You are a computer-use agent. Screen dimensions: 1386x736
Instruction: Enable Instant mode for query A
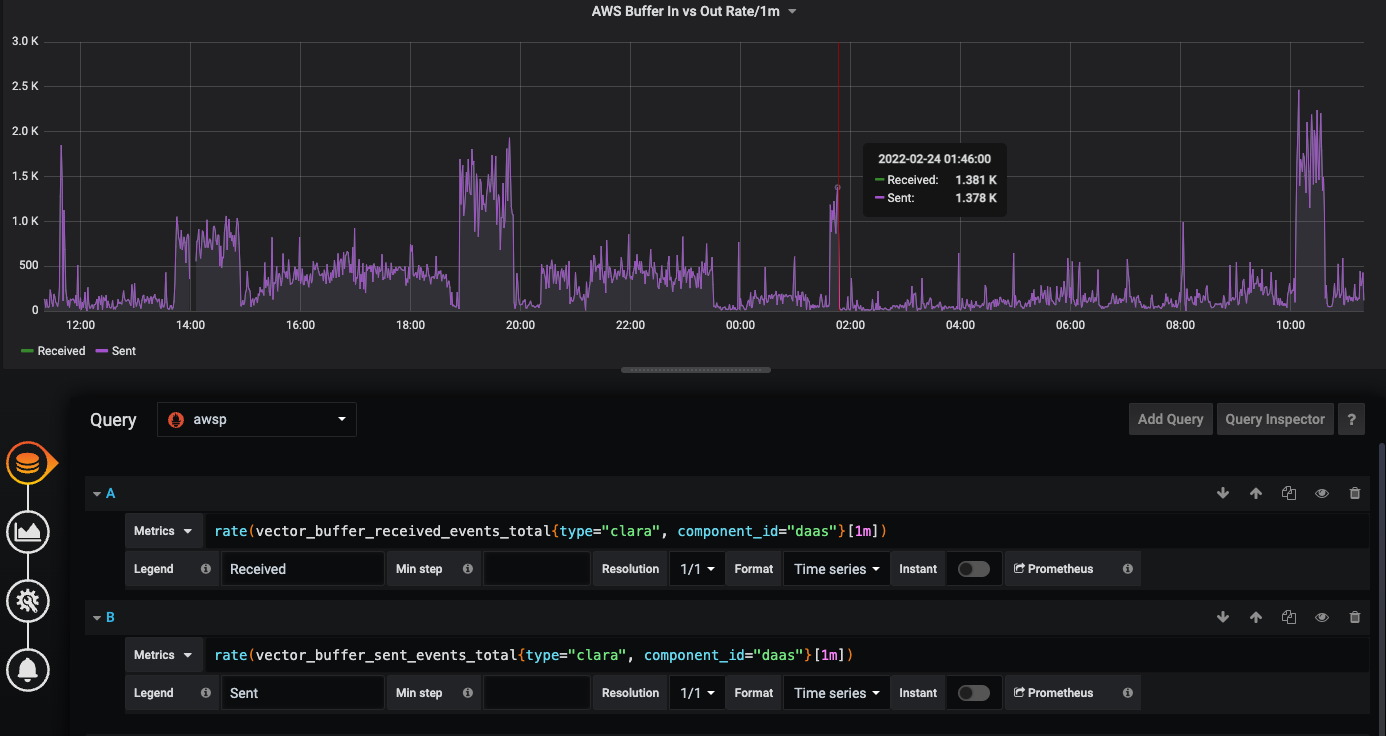pyautogui.click(x=973, y=568)
